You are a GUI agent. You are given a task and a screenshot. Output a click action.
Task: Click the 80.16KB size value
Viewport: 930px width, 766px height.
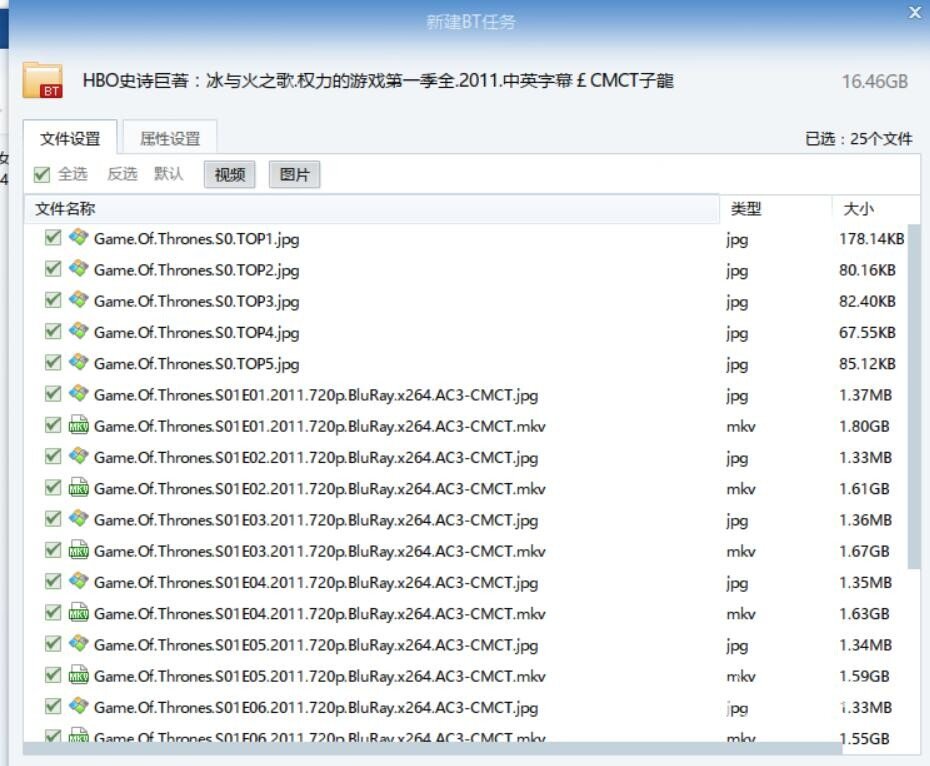click(x=867, y=270)
